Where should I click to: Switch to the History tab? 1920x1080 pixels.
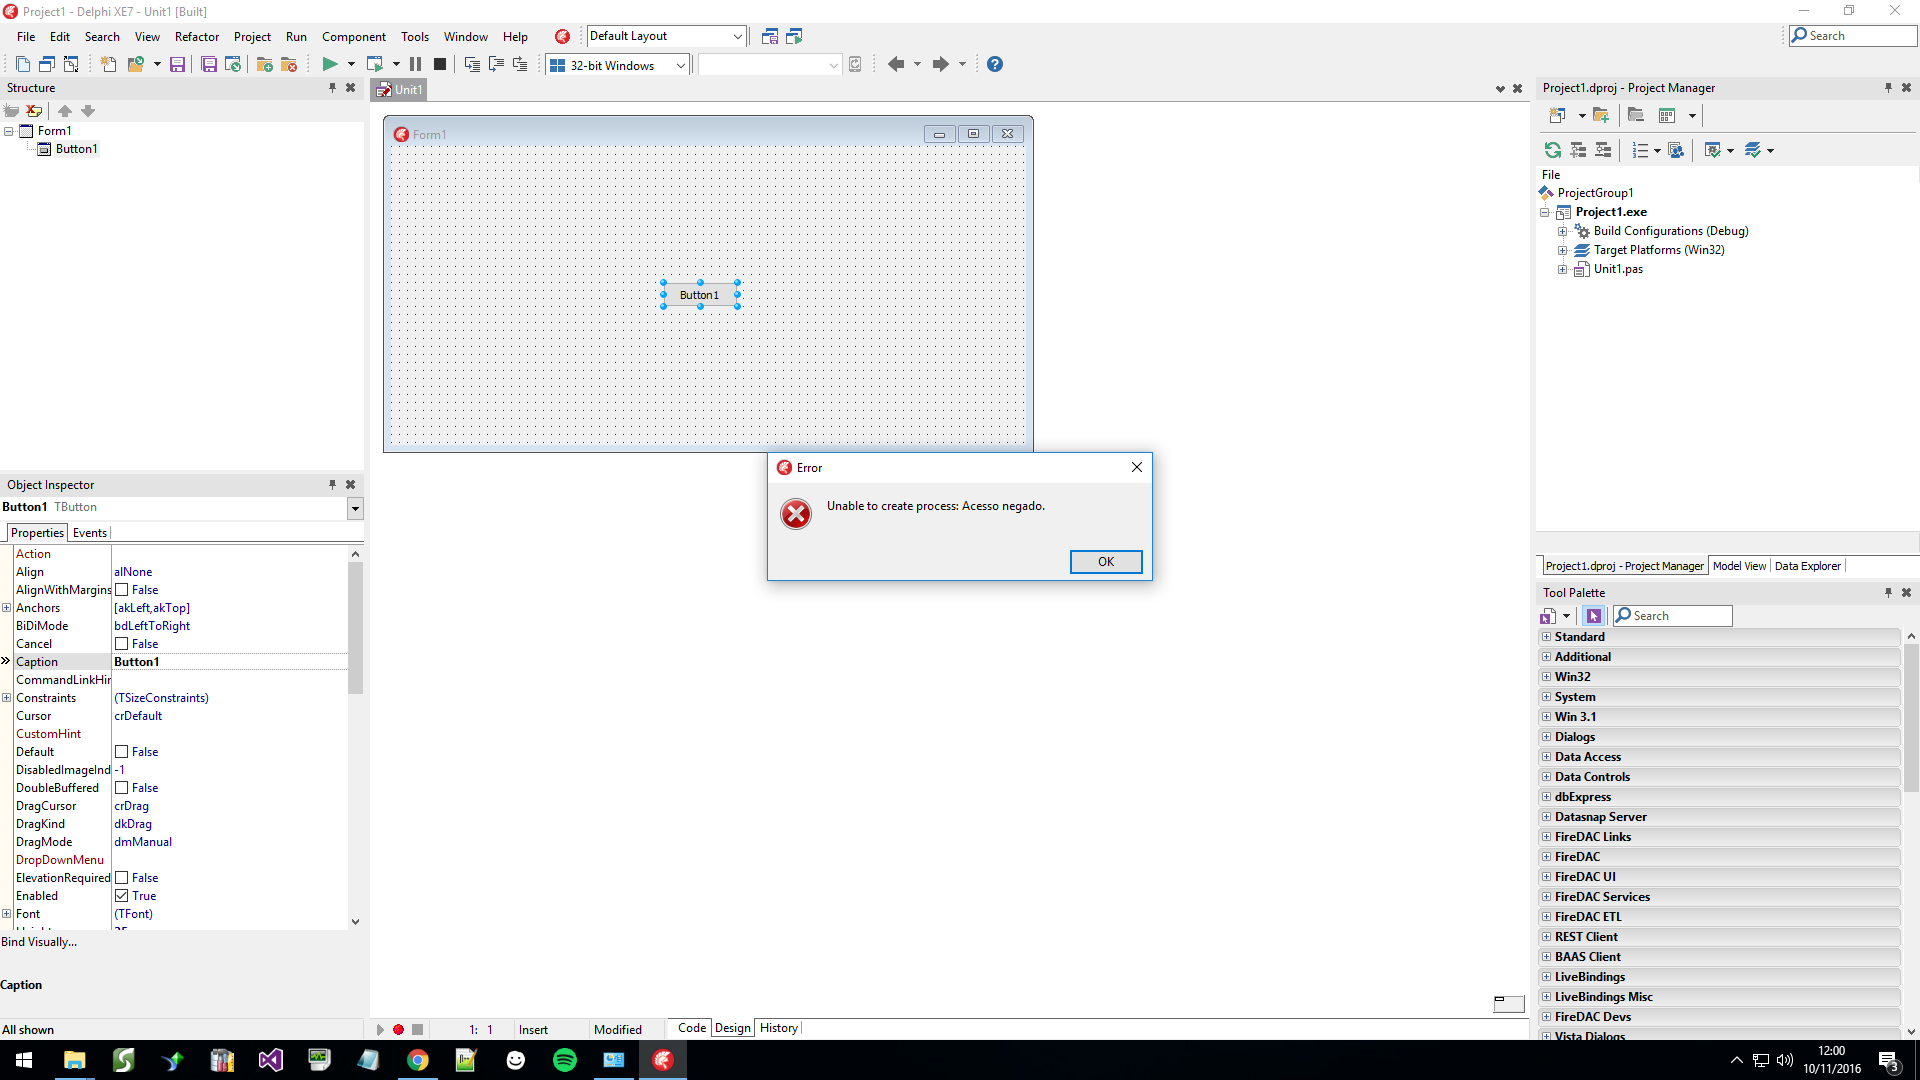pyautogui.click(x=779, y=1028)
